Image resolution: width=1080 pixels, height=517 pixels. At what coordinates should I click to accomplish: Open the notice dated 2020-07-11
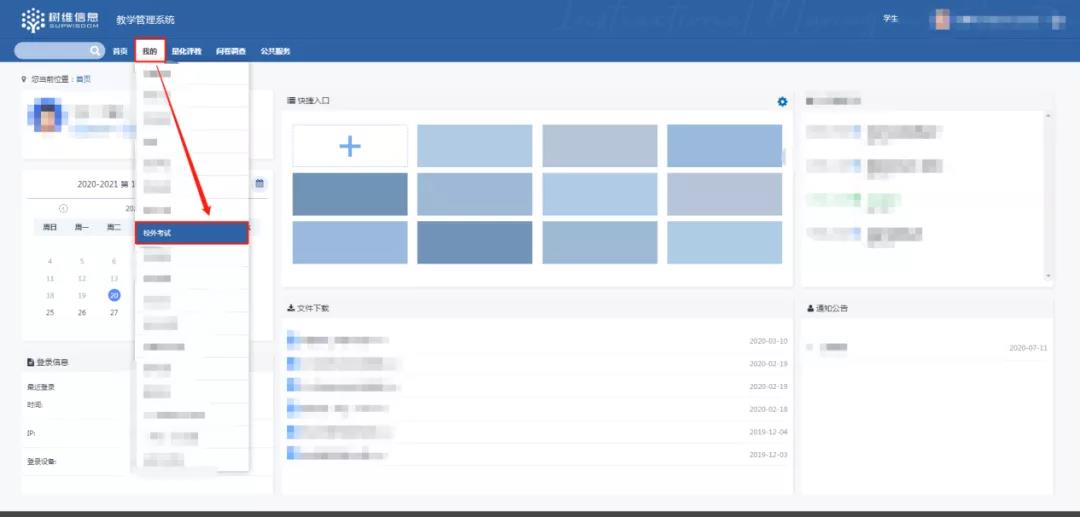click(x=927, y=348)
